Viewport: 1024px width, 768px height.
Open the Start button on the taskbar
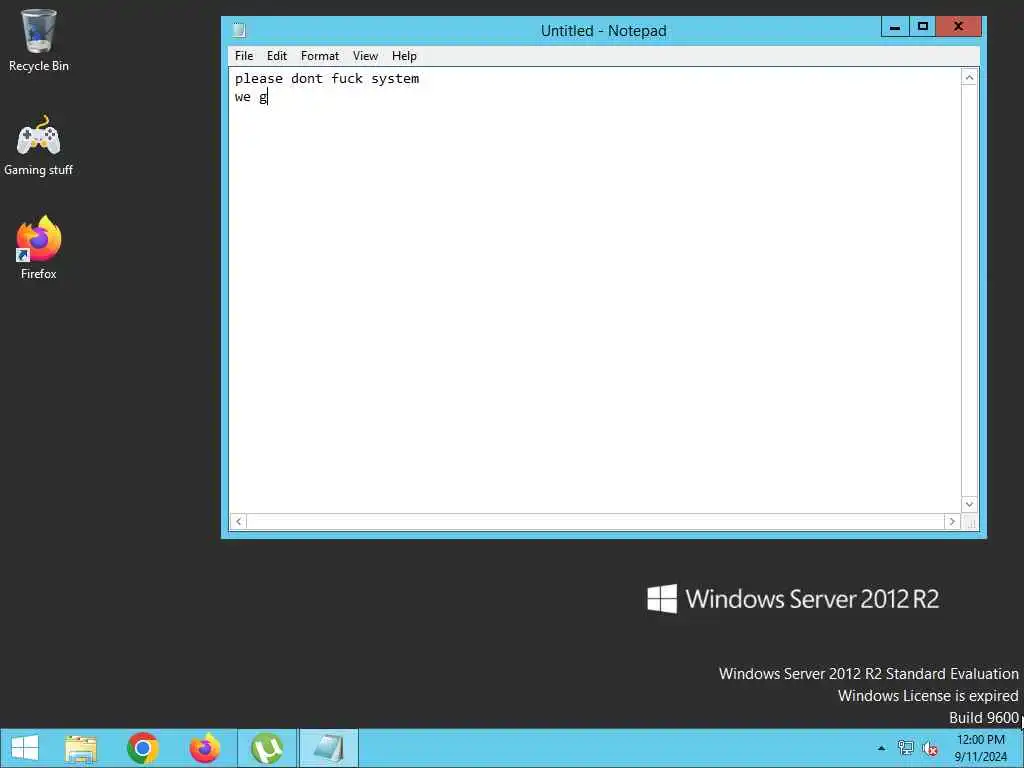[25, 748]
